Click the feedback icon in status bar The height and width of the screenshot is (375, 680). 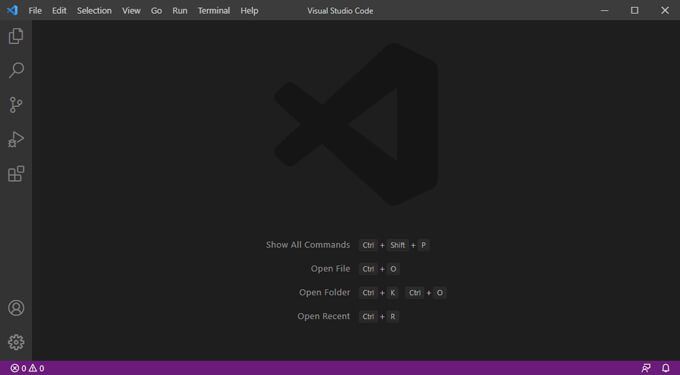click(646, 368)
